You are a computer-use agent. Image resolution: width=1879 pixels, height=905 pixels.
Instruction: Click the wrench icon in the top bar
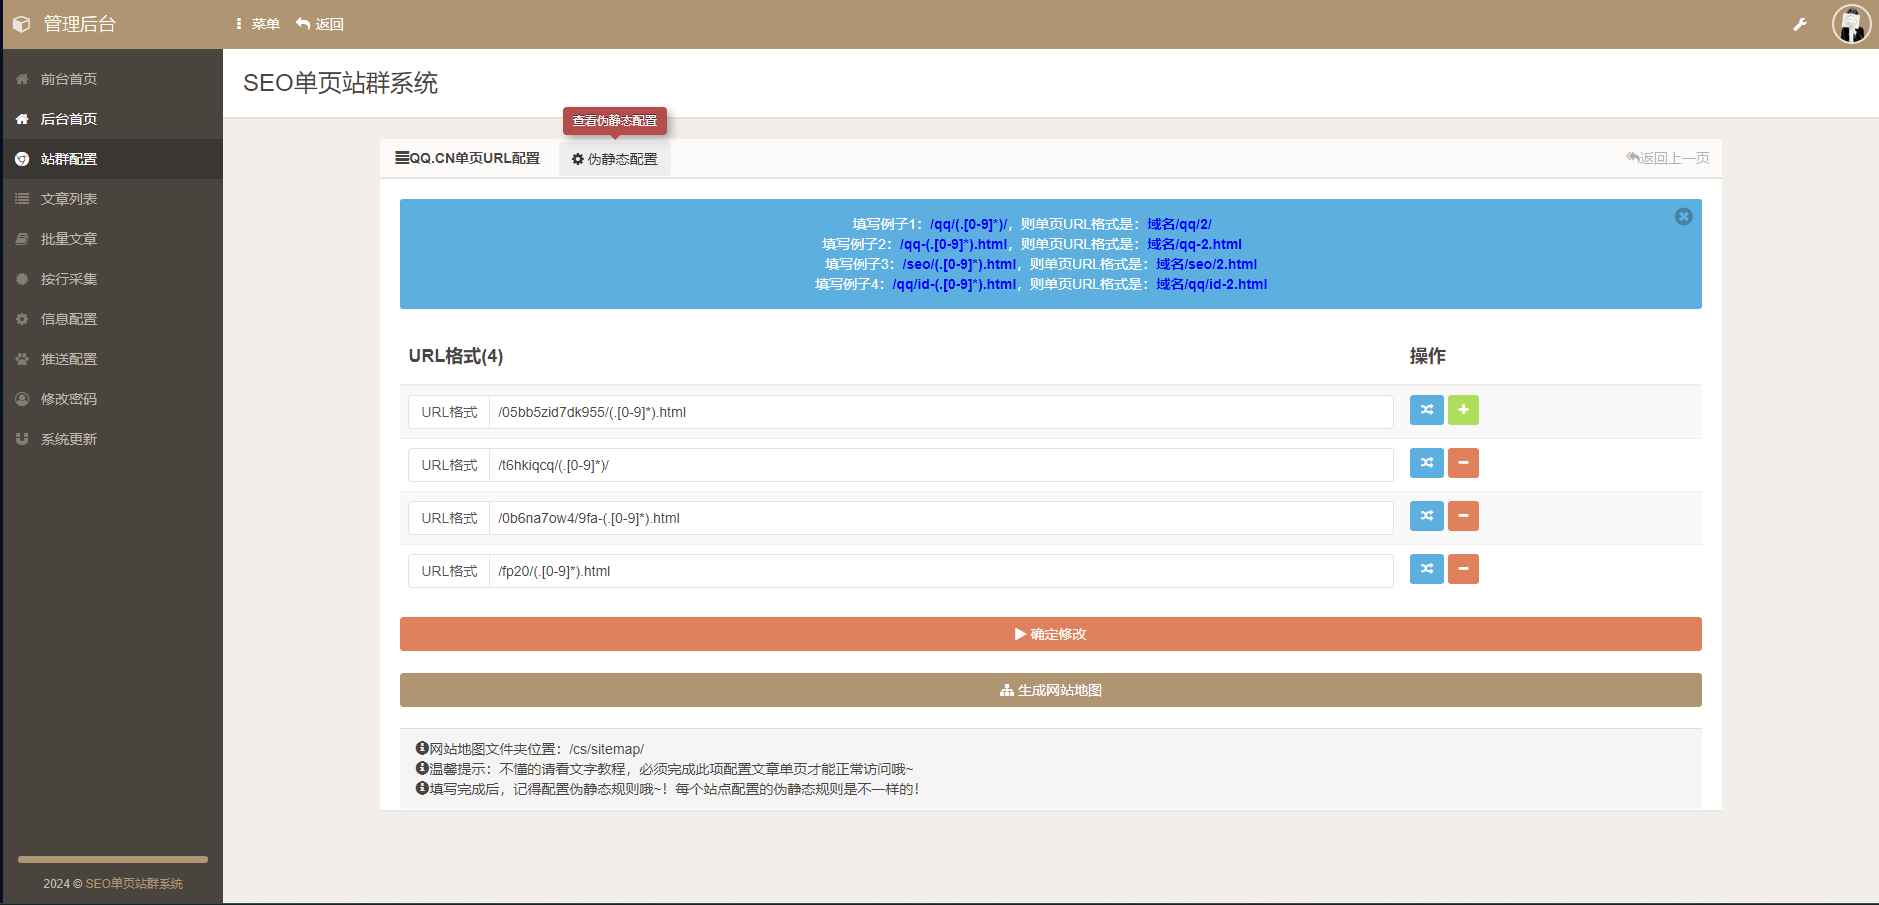[1801, 22]
